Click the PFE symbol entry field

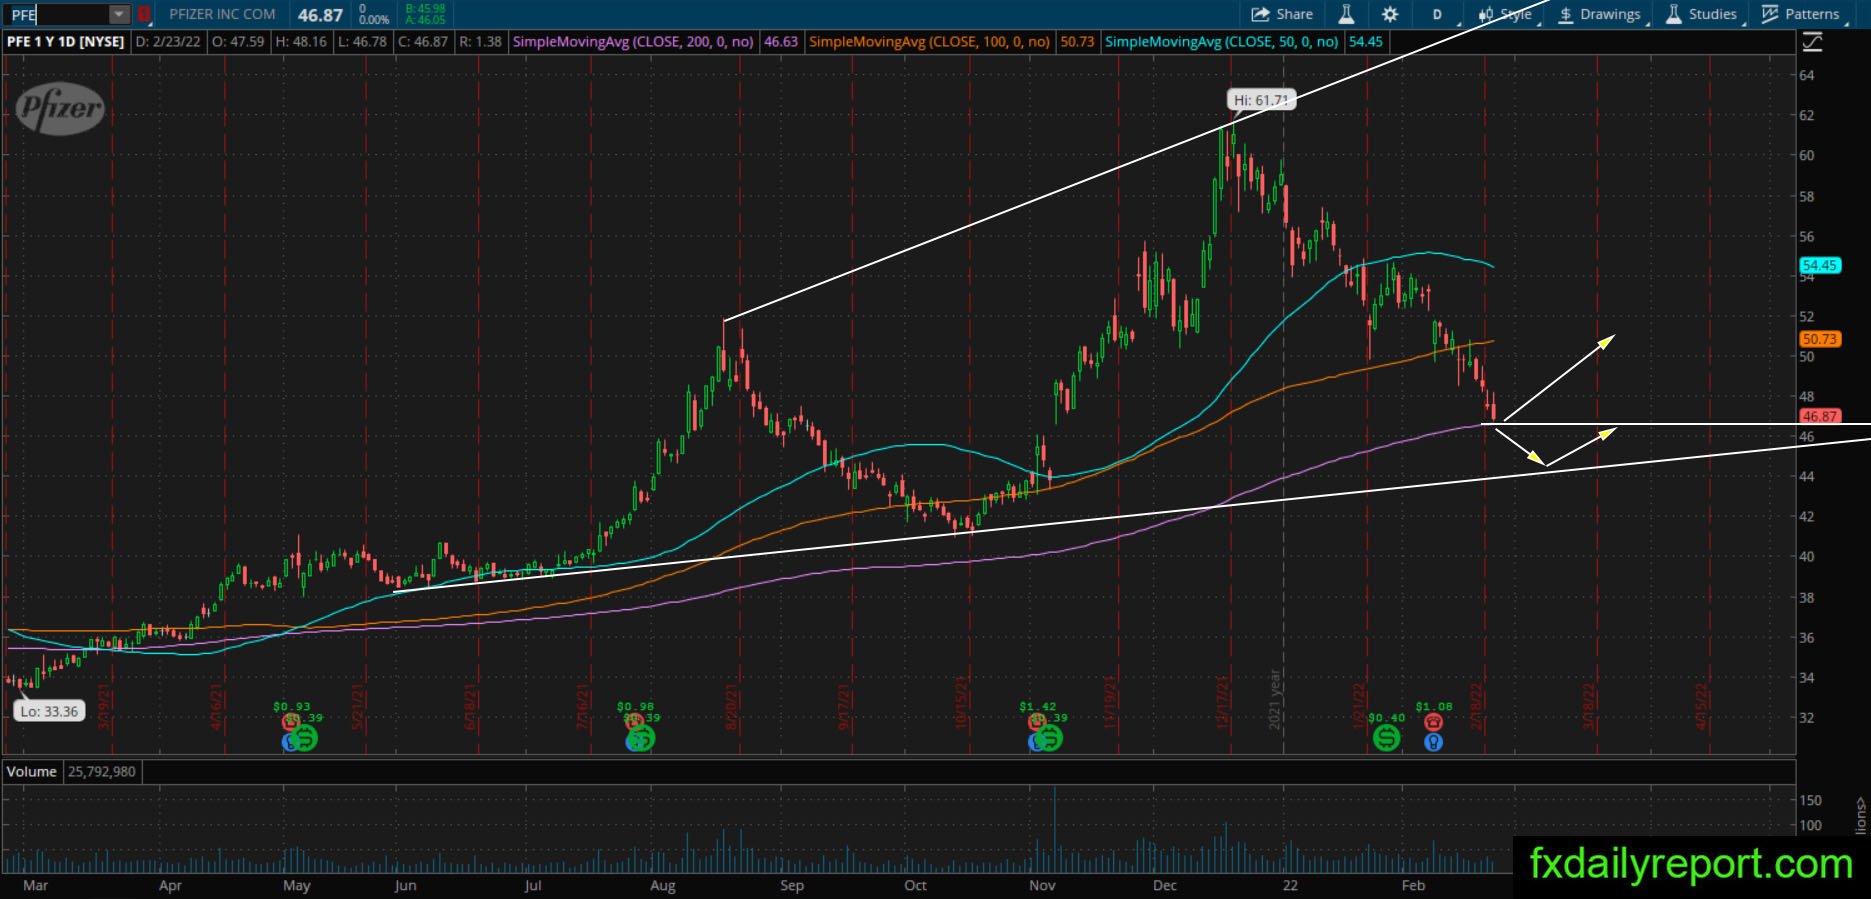(57, 14)
